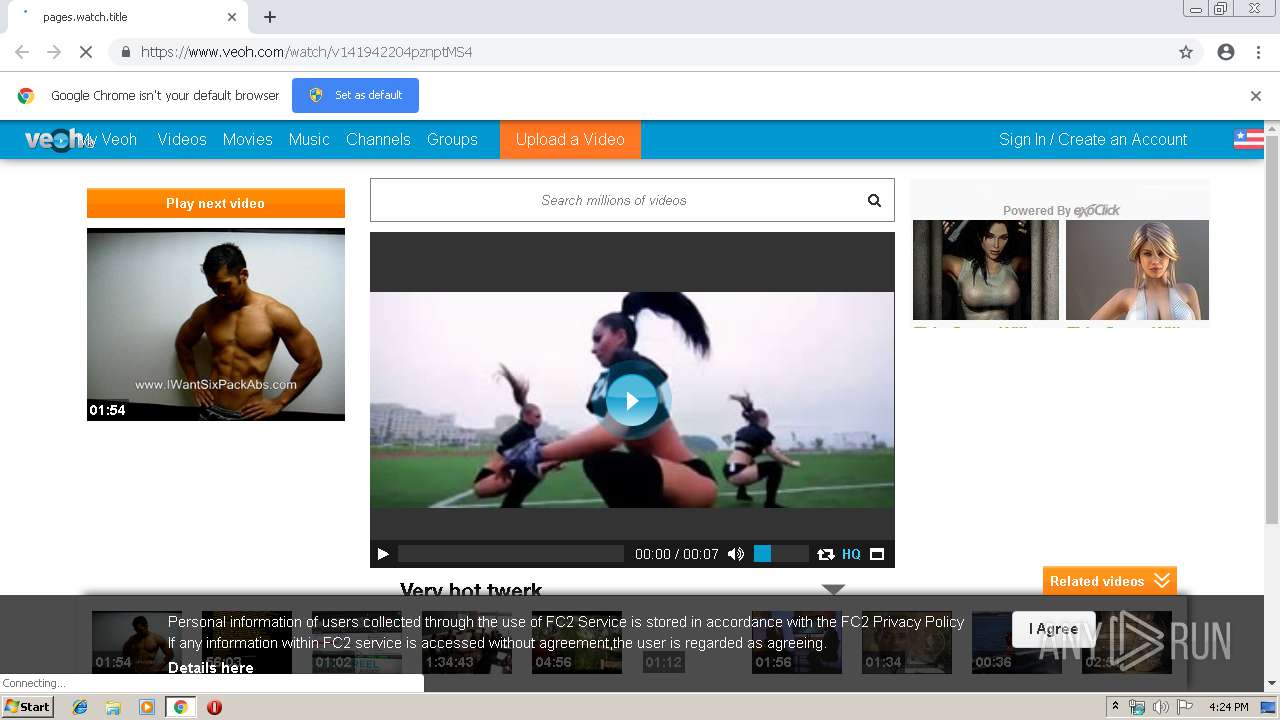This screenshot has height=720, width=1280.
Task: Click the Chrome address bar URL
Action: (306, 52)
